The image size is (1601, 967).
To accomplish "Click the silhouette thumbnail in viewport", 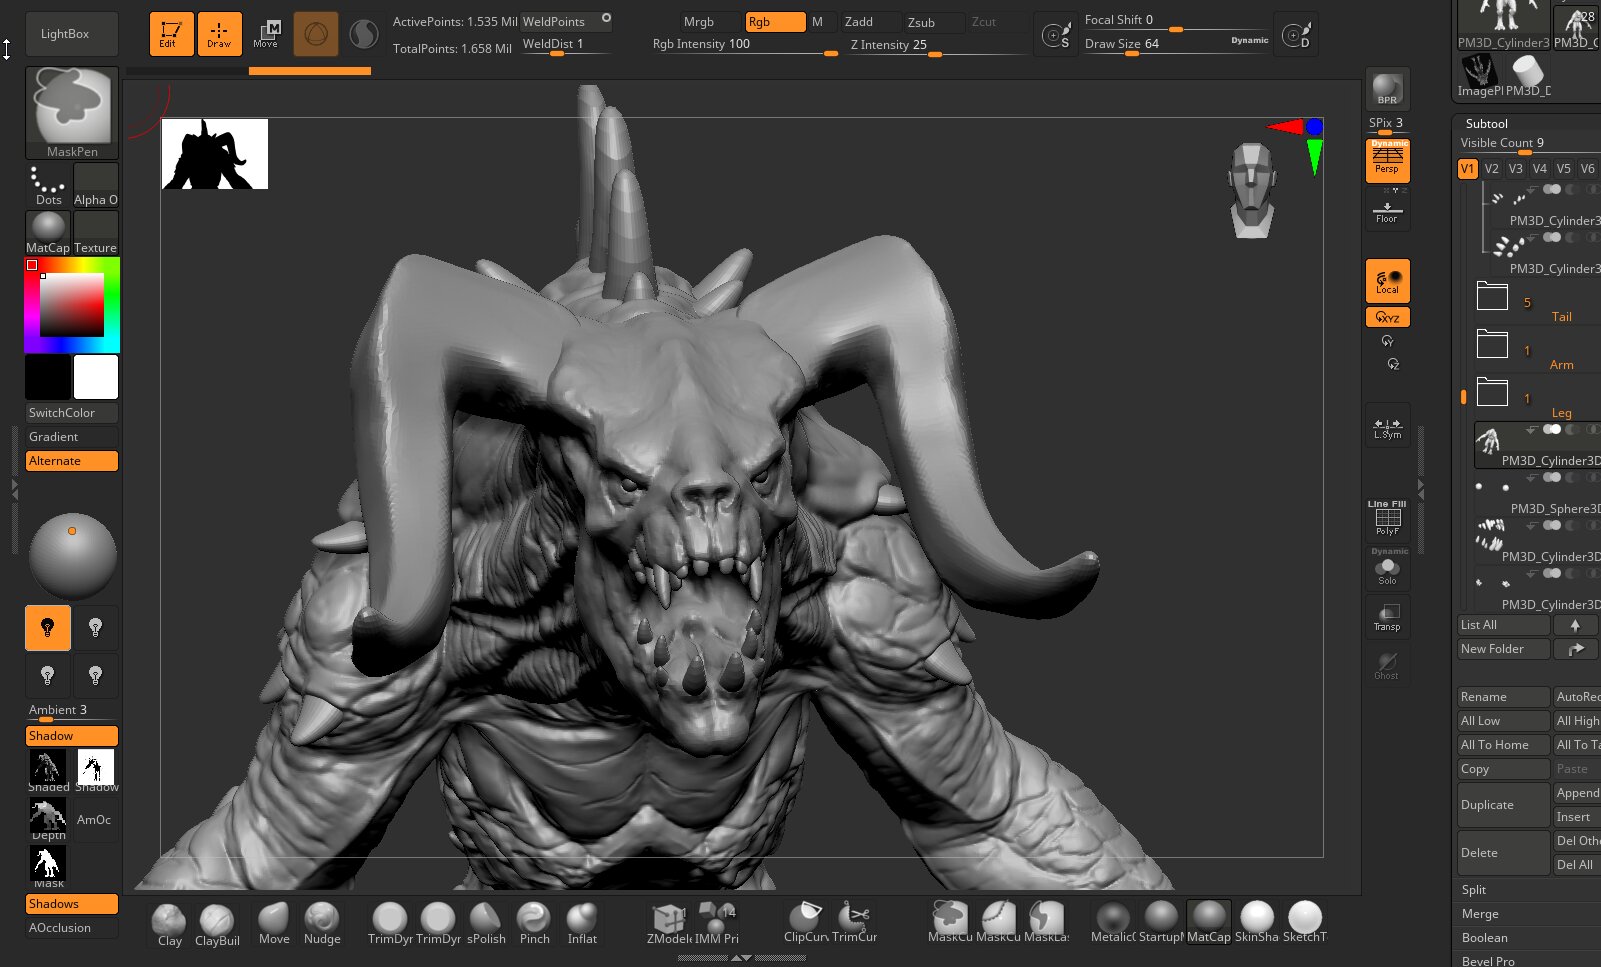I will pyautogui.click(x=215, y=154).
